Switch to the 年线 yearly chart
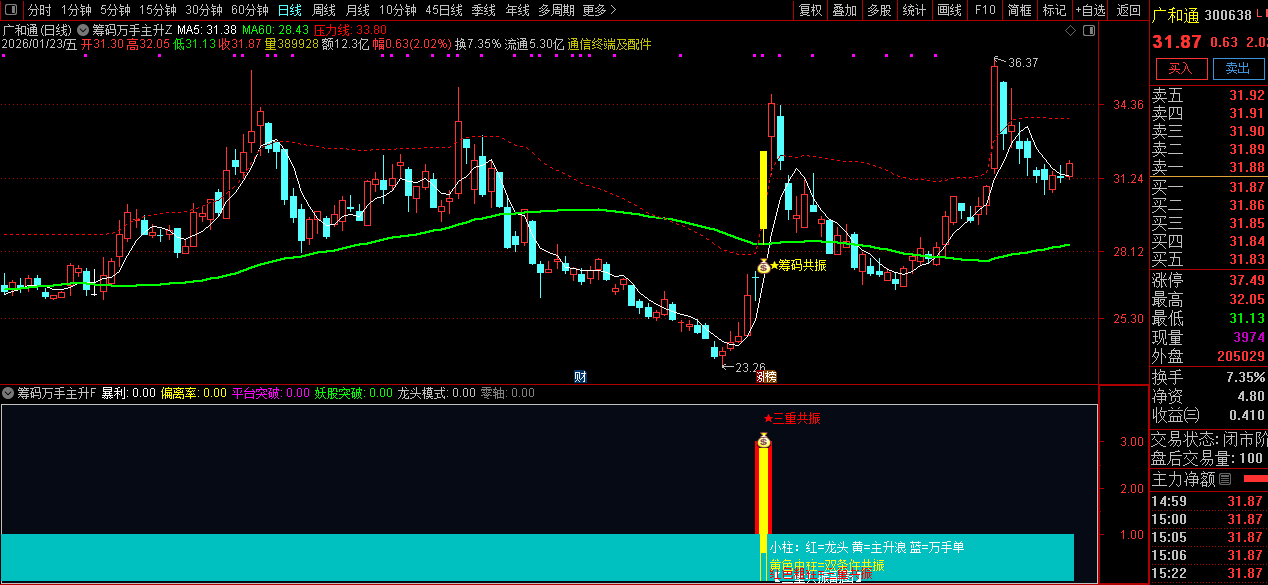The height and width of the screenshot is (585, 1268). click(518, 10)
